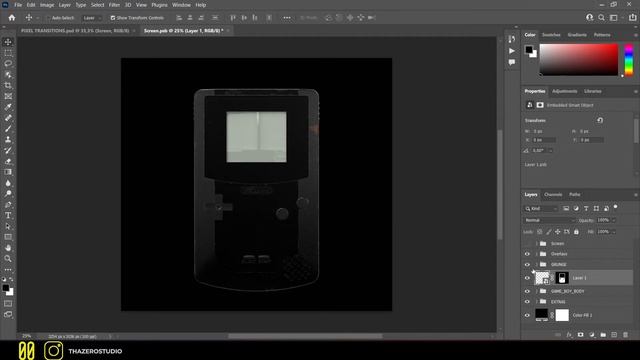The width and height of the screenshot is (640, 360).
Task: Select the Clone Stamp tool
Action: [8, 140]
